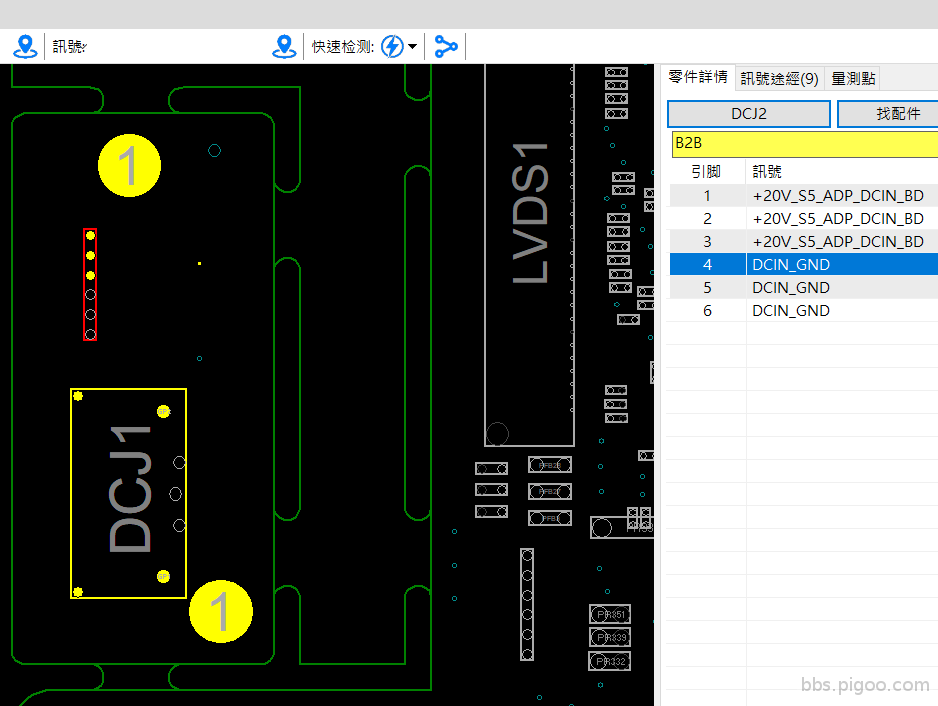Click the location pin icon beside 訊號 field
The width and height of the screenshot is (938, 706).
(x=24, y=45)
